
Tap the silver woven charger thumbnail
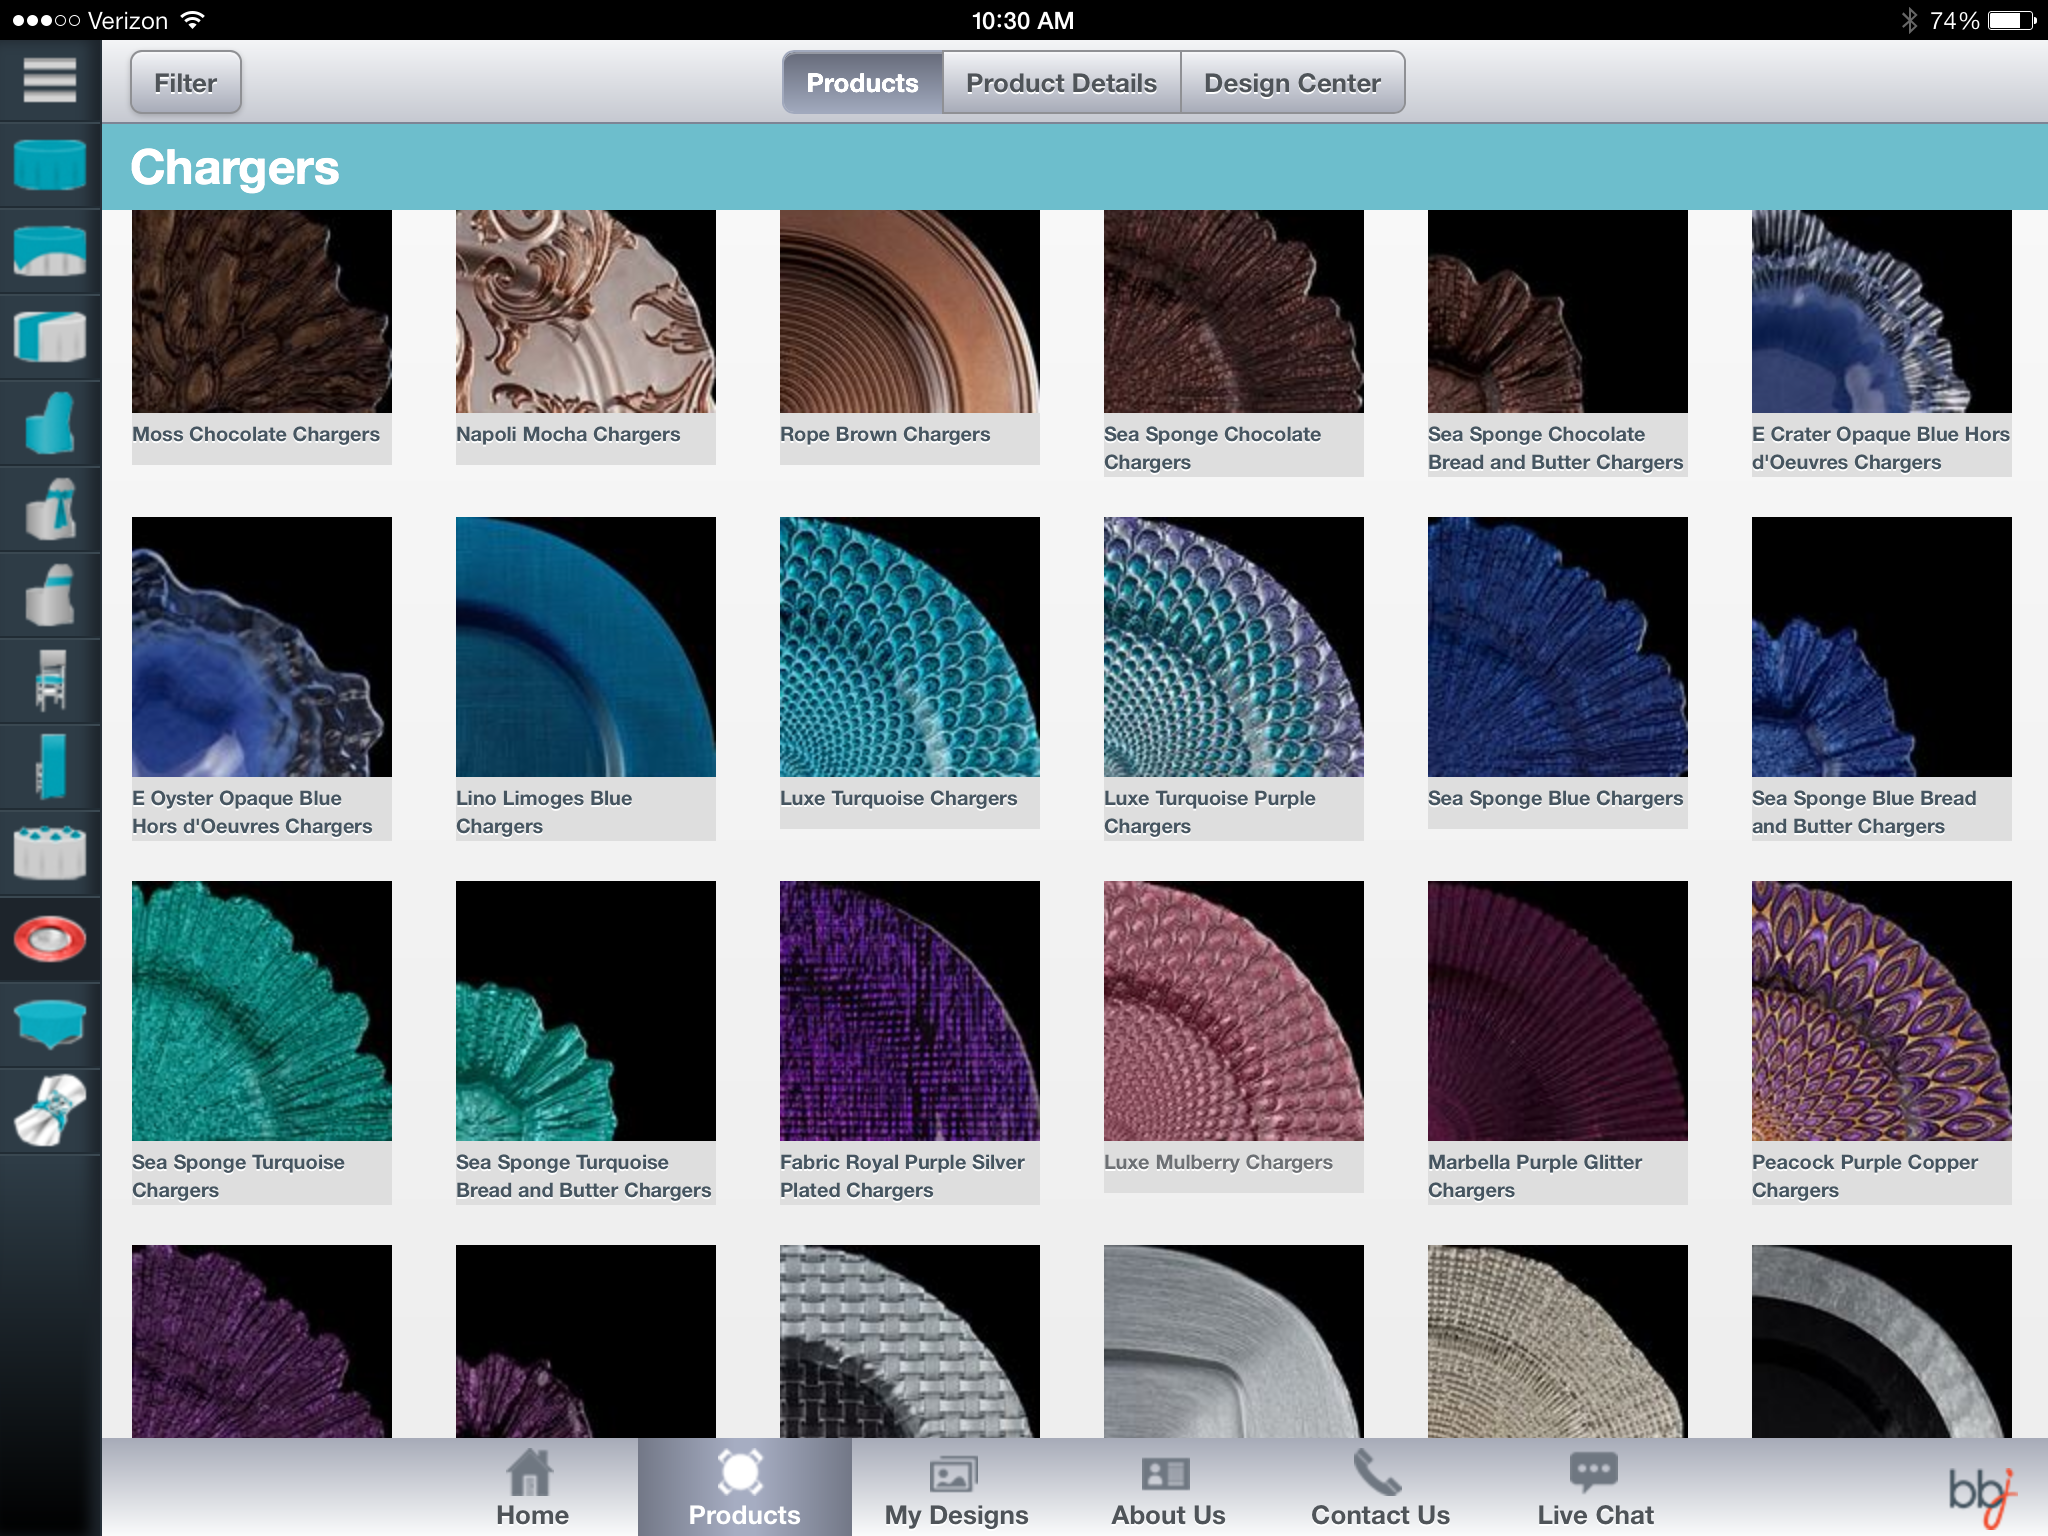(910, 1341)
